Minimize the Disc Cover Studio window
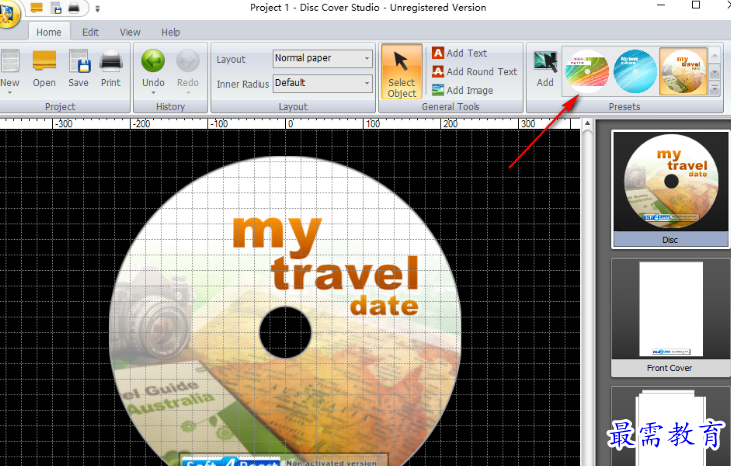The width and height of the screenshot is (731, 466). (x=661, y=5)
